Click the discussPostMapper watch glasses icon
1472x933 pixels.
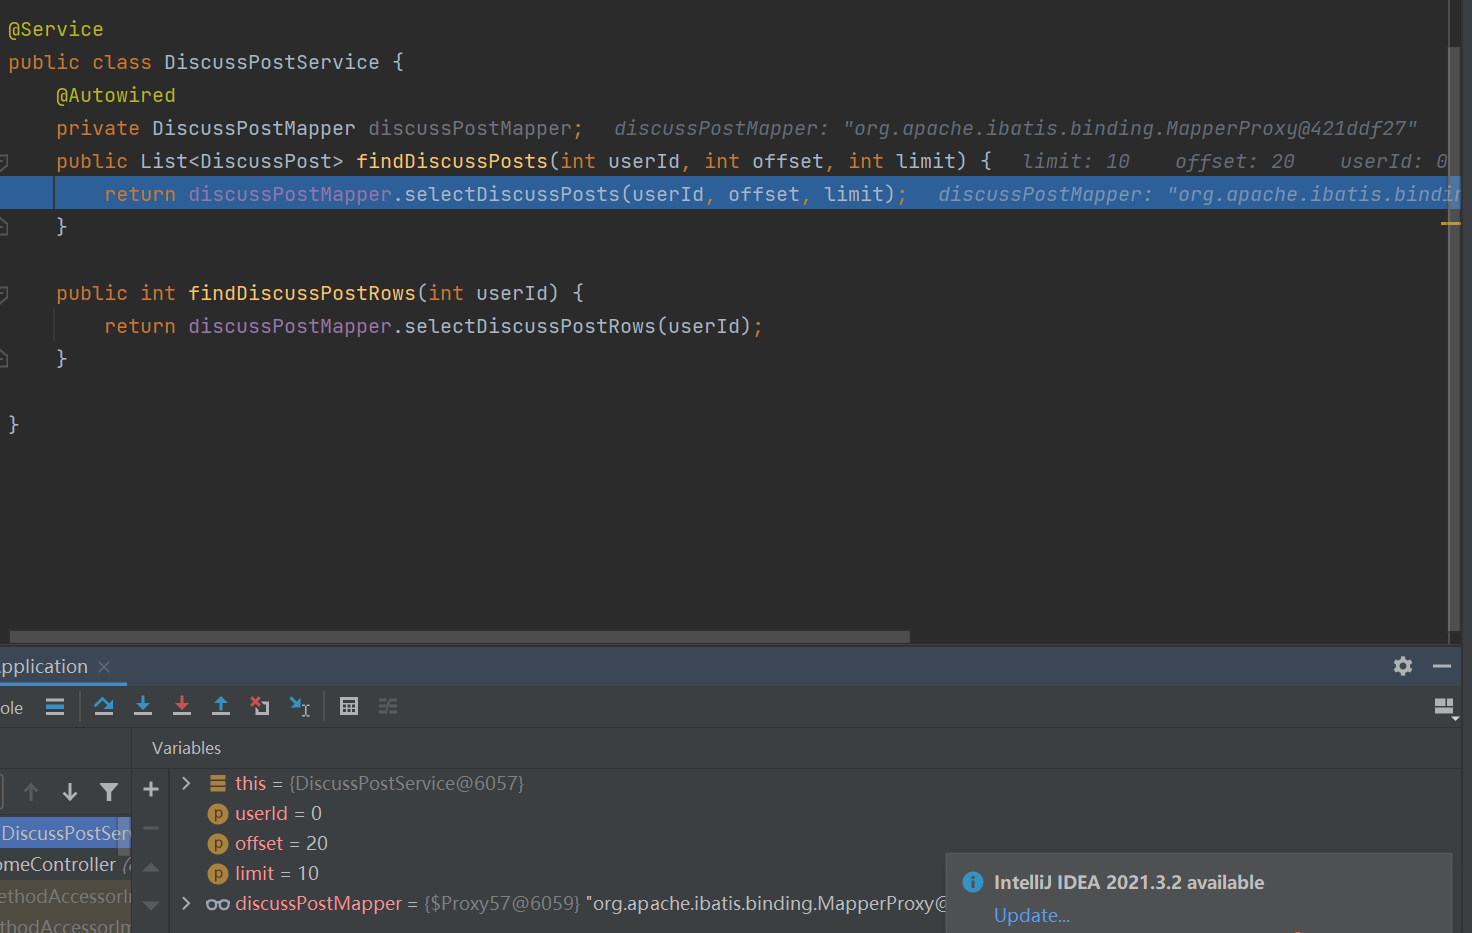[218, 904]
